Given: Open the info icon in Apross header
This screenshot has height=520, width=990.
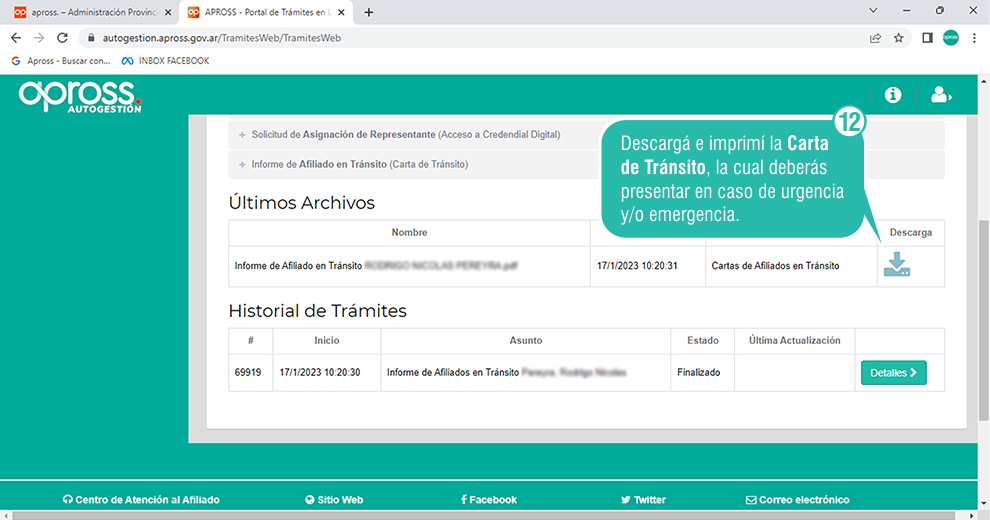Looking at the screenshot, I should [893, 95].
